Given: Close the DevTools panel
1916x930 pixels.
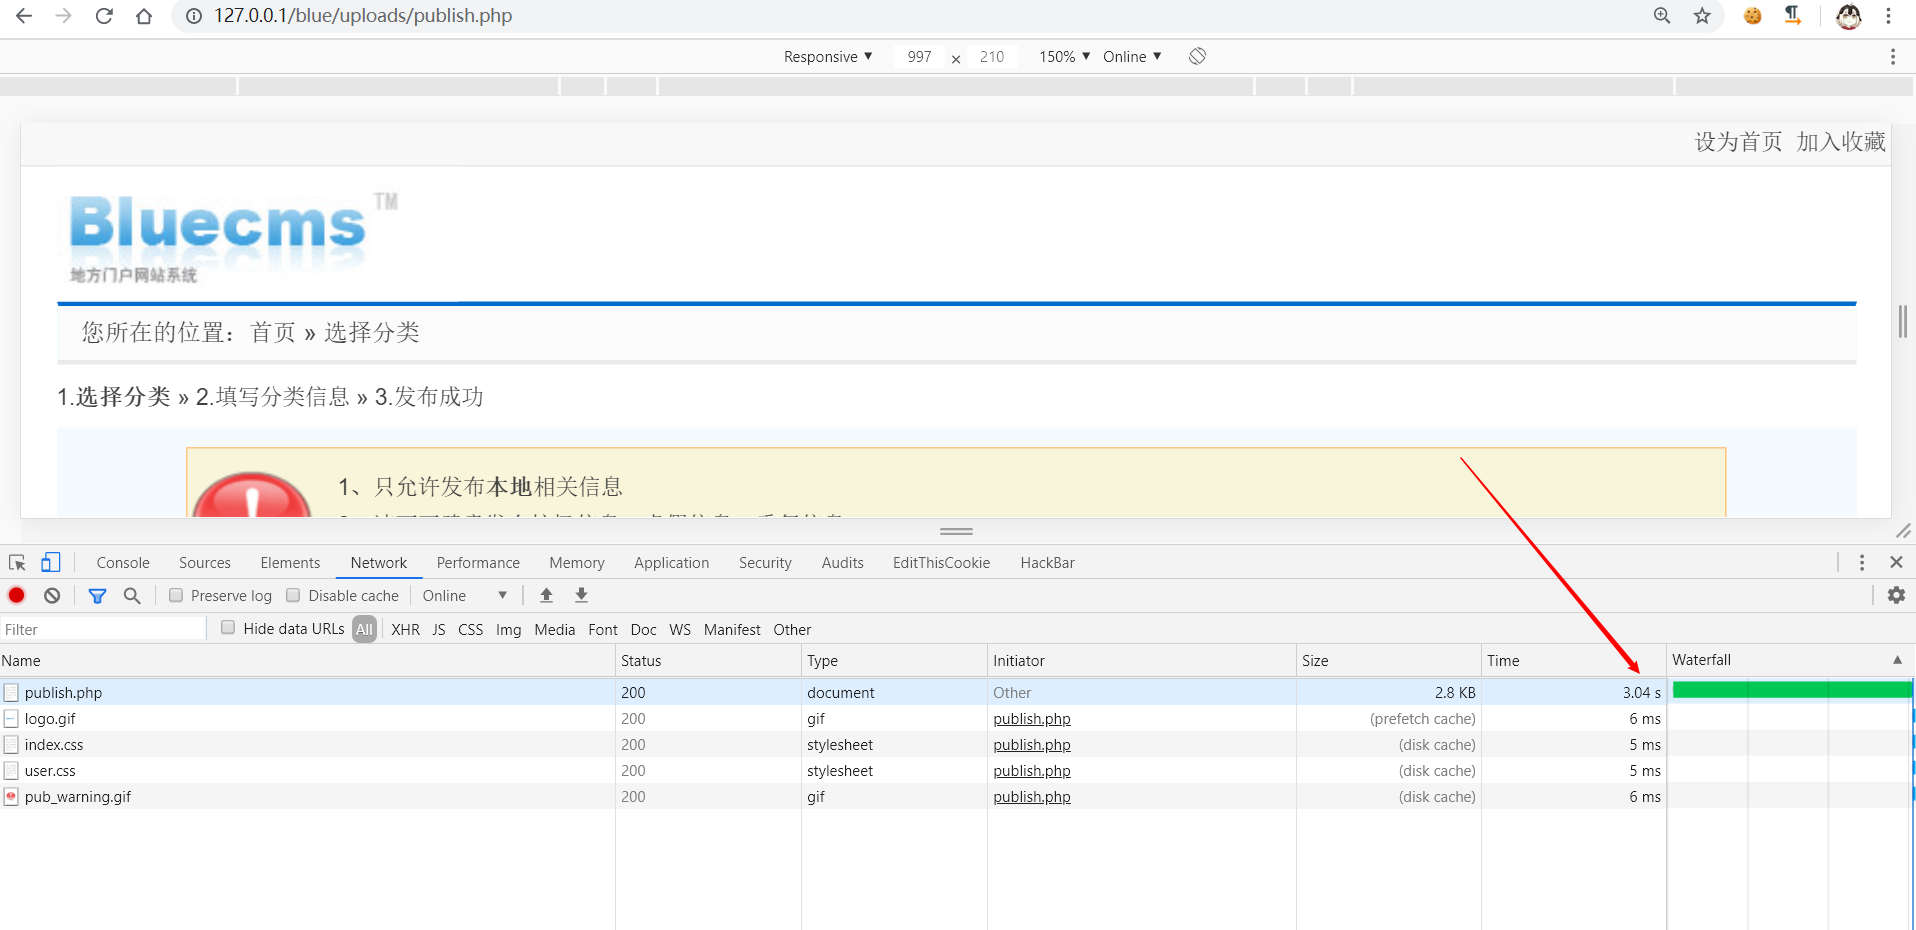Looking at the screenshot, I should point(1896,563).
